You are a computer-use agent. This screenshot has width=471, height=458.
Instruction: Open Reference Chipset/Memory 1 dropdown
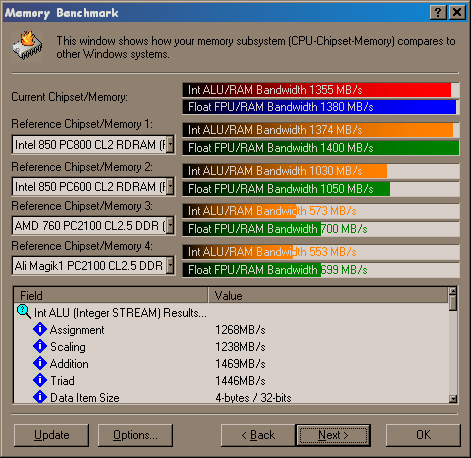[170, 144]
